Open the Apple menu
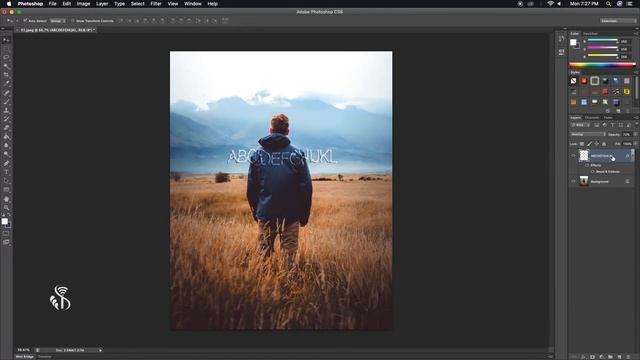Image resolution: width=640 pixels, height=360 pixels. tap(9, 4)
